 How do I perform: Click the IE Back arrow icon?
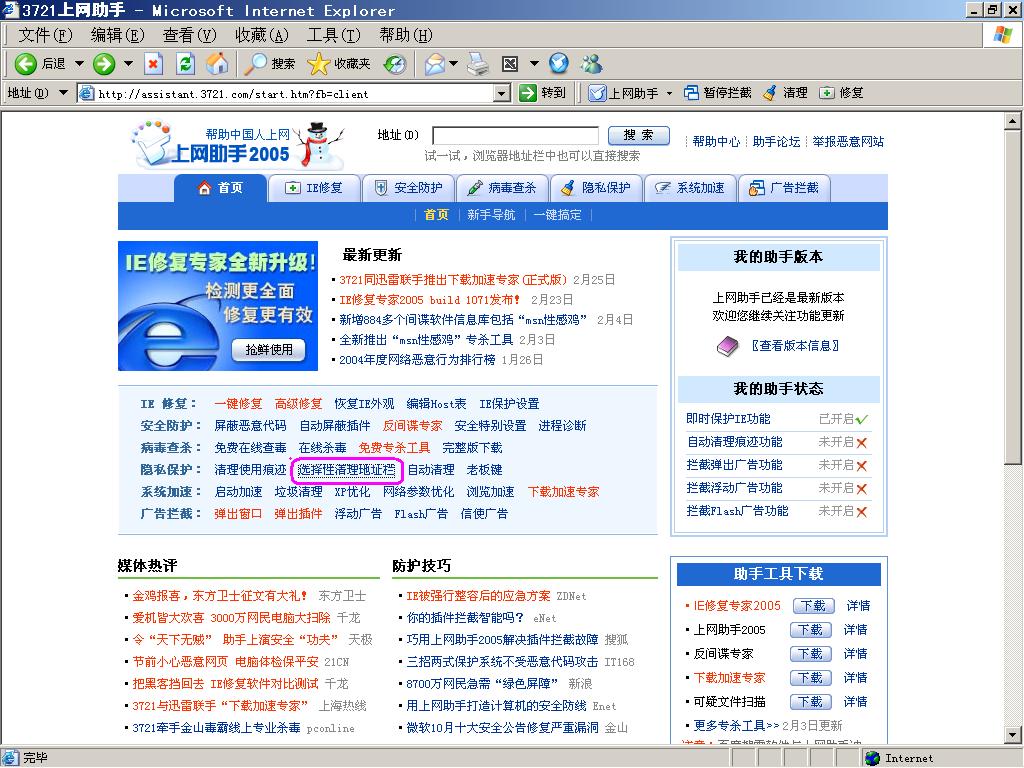26,64
